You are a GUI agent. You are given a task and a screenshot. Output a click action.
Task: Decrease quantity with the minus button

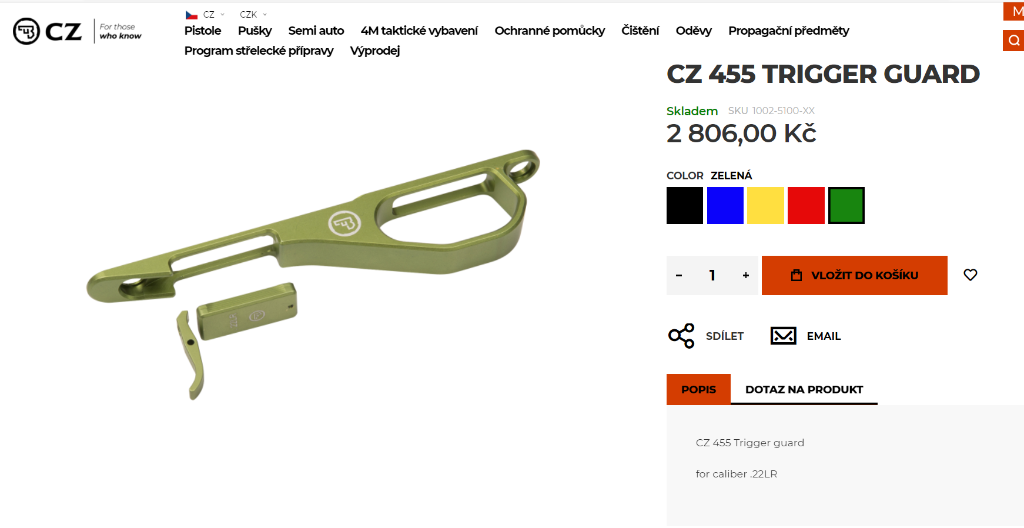coord(679,275)
